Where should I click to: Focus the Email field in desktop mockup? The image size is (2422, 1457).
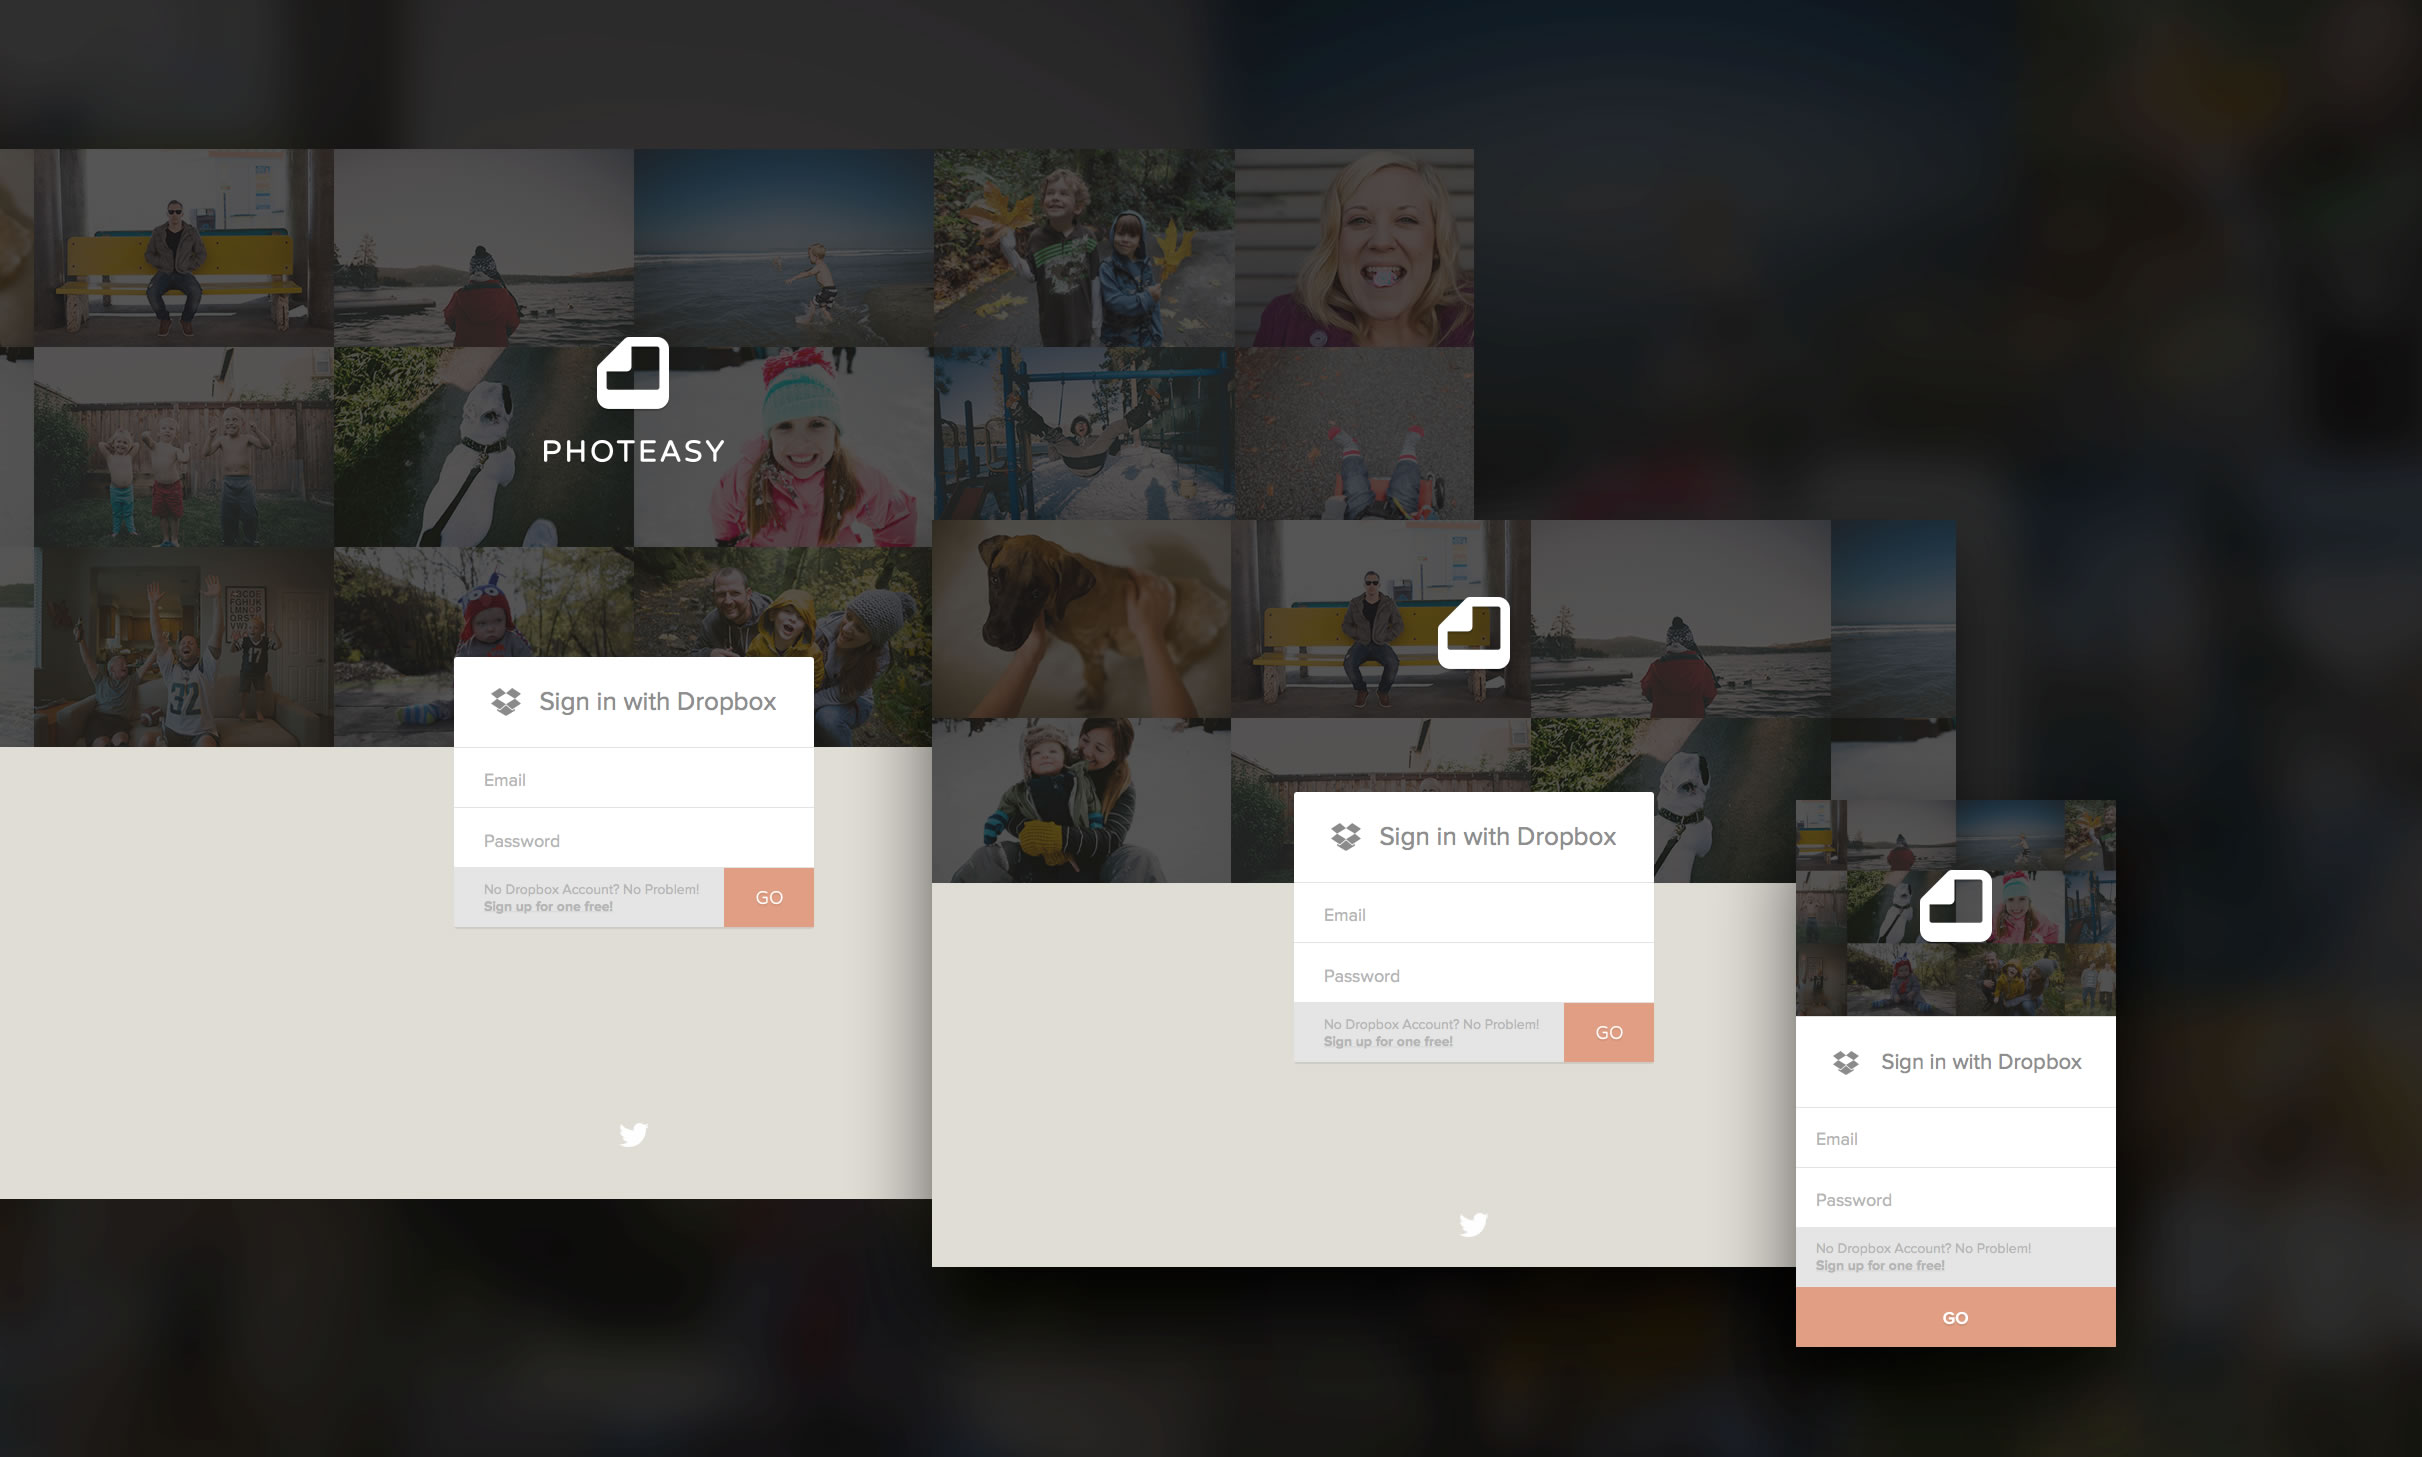click(634, 778)
